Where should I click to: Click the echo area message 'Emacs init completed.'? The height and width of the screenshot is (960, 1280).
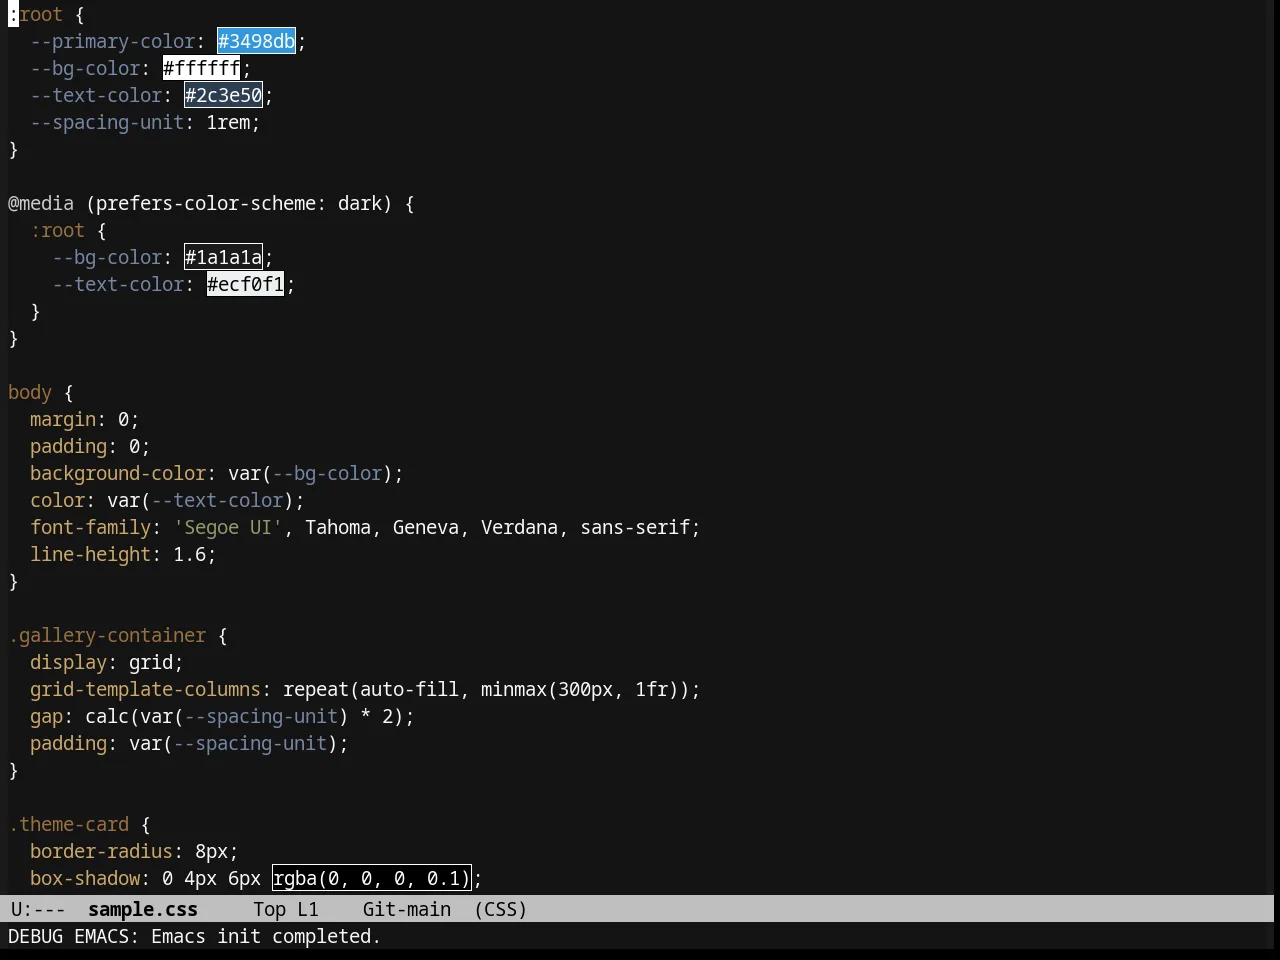click(266, 936)
